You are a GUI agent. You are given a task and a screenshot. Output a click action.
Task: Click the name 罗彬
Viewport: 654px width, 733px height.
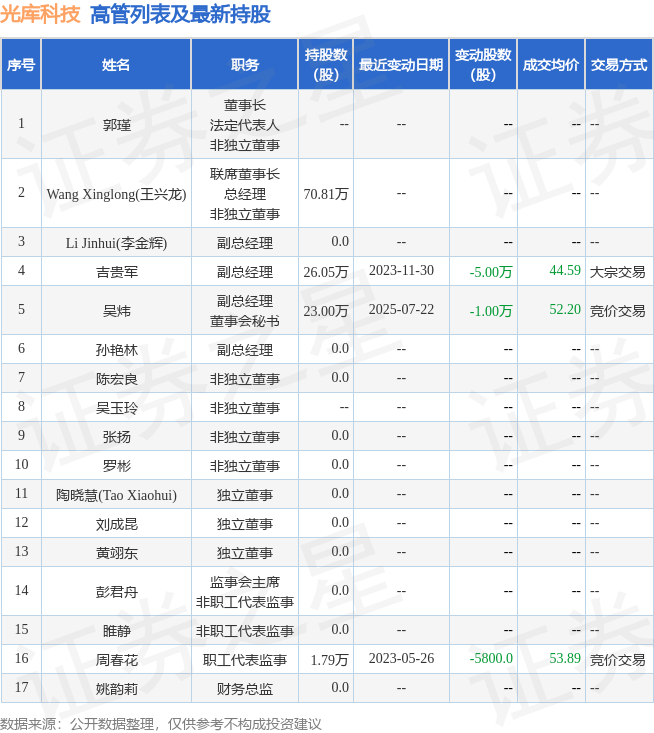(117, 466)
